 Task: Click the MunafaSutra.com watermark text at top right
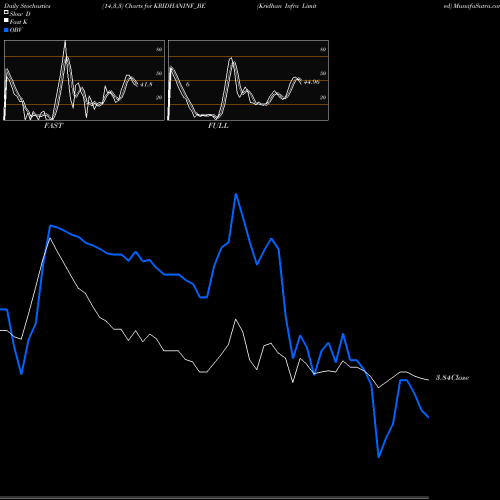pyautogui.click(x=472, y=6)
